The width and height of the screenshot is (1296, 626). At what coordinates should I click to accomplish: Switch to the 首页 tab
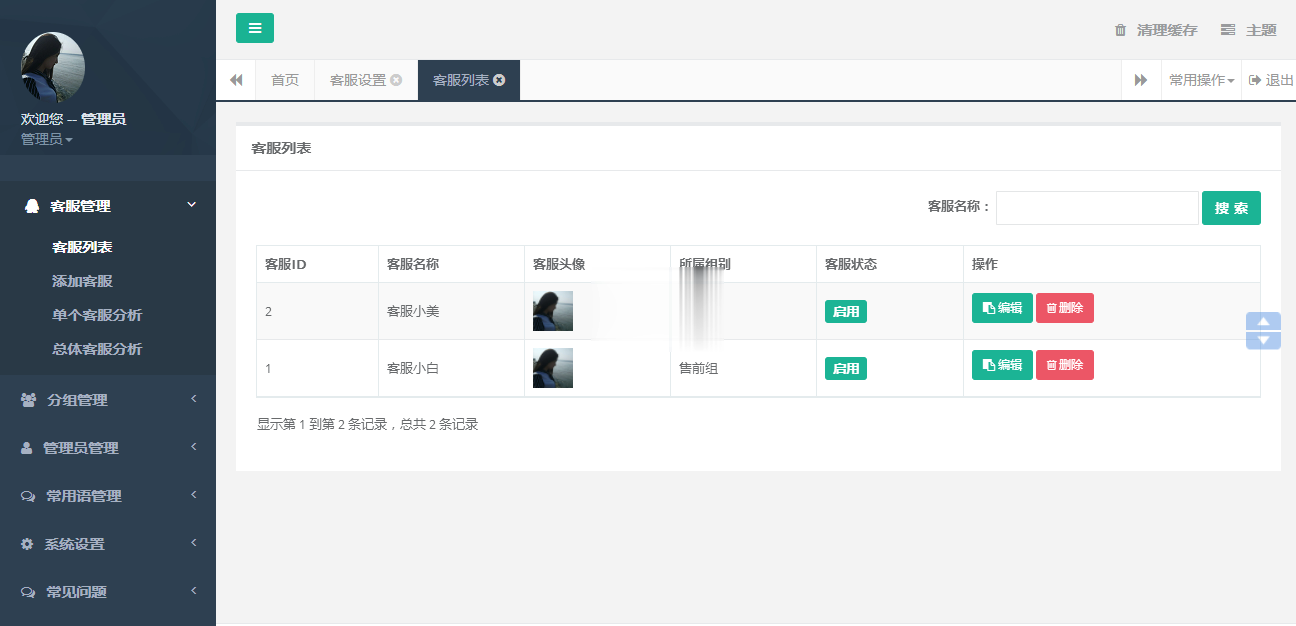coord(285,80)
